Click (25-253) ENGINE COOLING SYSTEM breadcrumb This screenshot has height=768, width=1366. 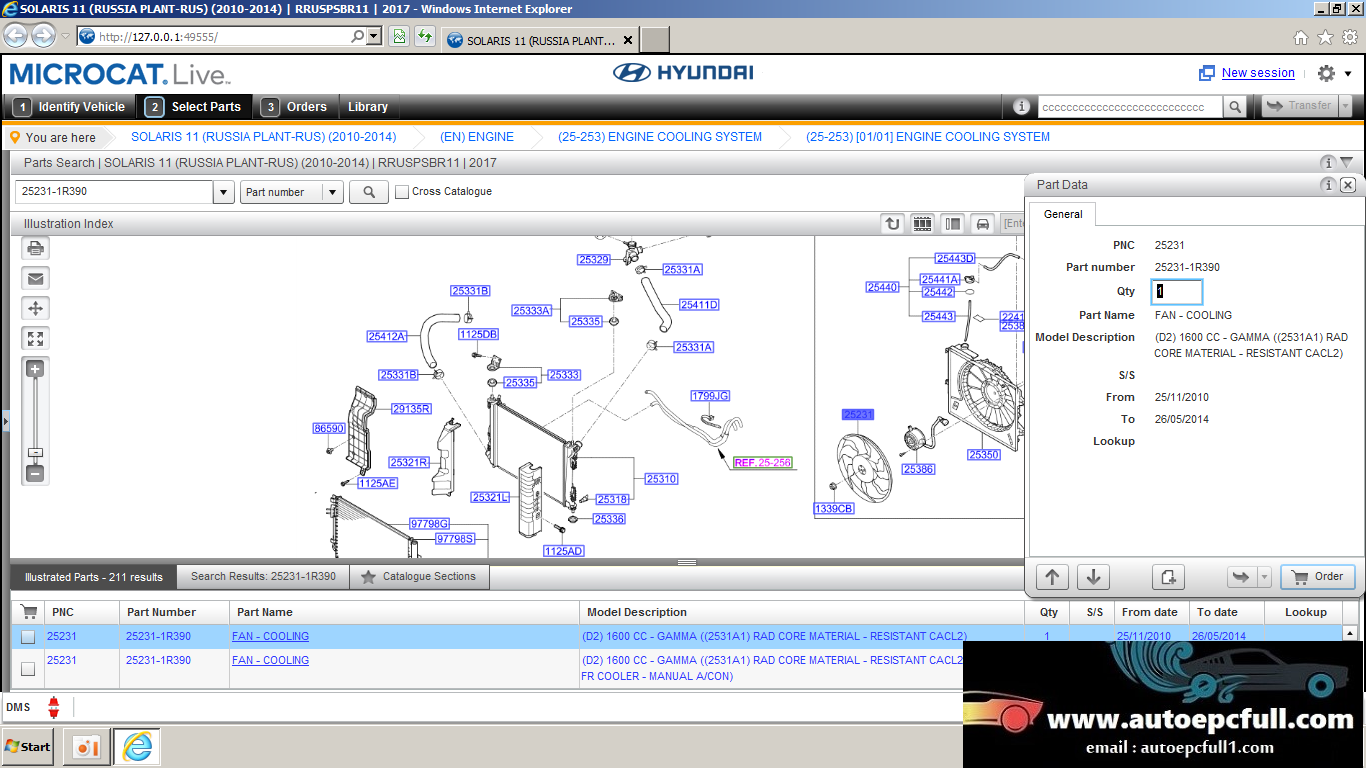[x=660, y=137]
